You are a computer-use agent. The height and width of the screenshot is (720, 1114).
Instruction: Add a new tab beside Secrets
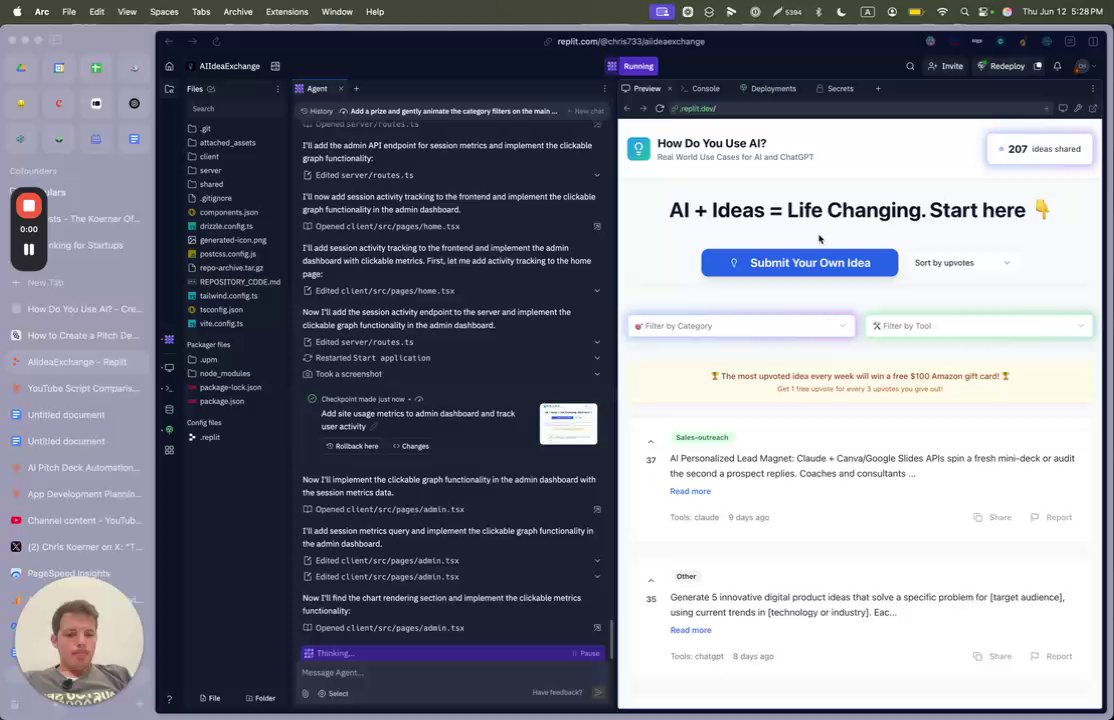click(x=878, y=89)
